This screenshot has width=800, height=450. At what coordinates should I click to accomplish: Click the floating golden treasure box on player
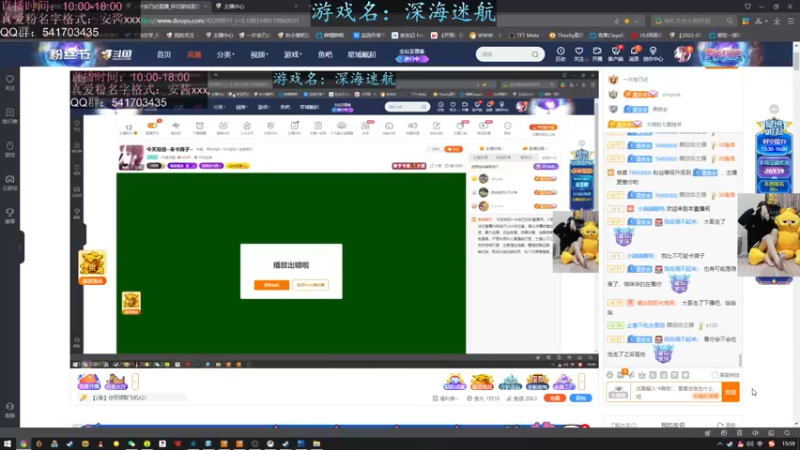click(92, 267)
